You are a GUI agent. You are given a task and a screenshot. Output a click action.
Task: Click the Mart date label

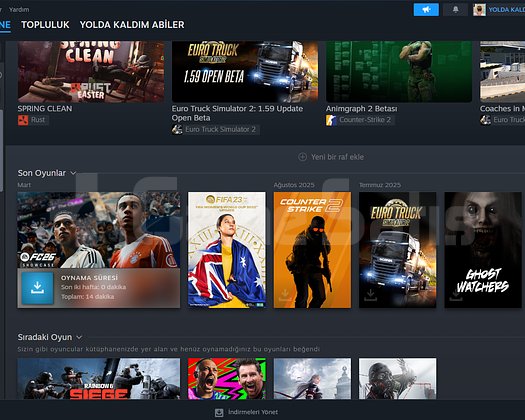coord(24,185)
